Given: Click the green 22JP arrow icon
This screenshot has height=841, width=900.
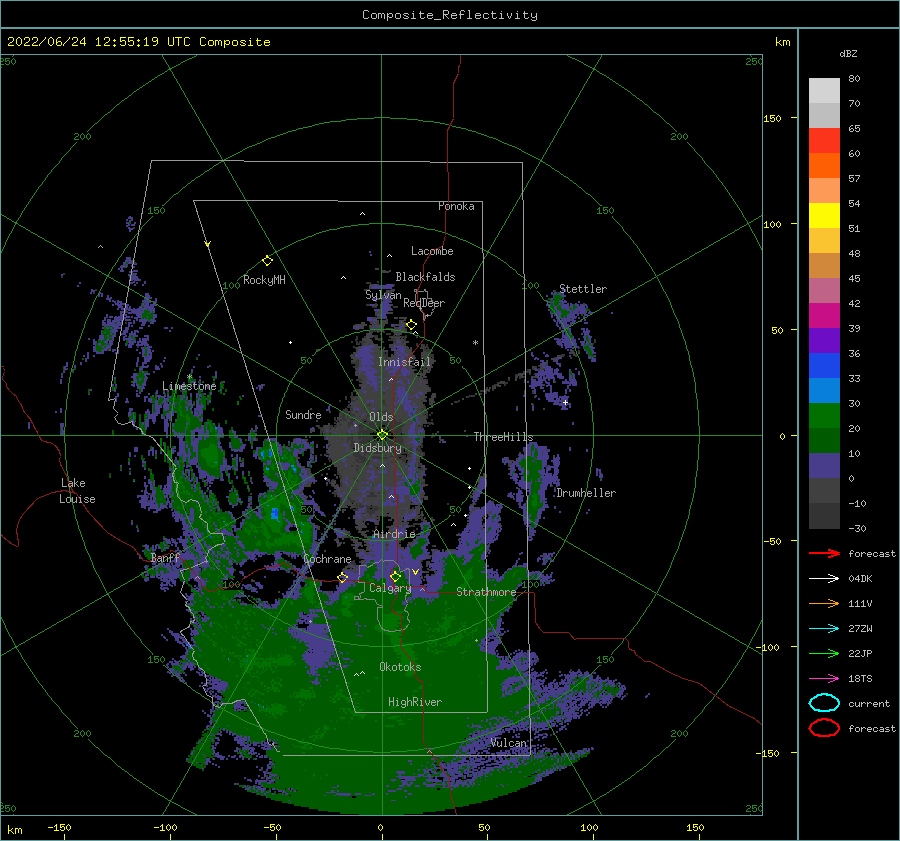Looking at the screenshot, I should (824, 653).
